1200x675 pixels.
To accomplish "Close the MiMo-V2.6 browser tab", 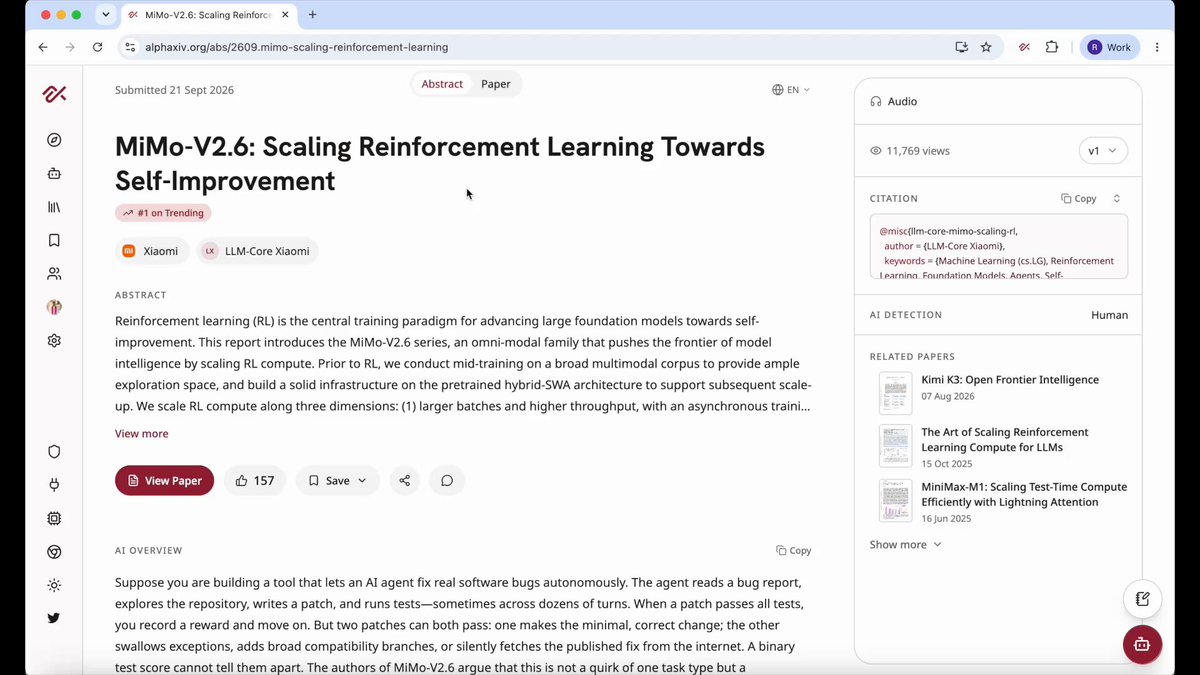I will point(285,15).
